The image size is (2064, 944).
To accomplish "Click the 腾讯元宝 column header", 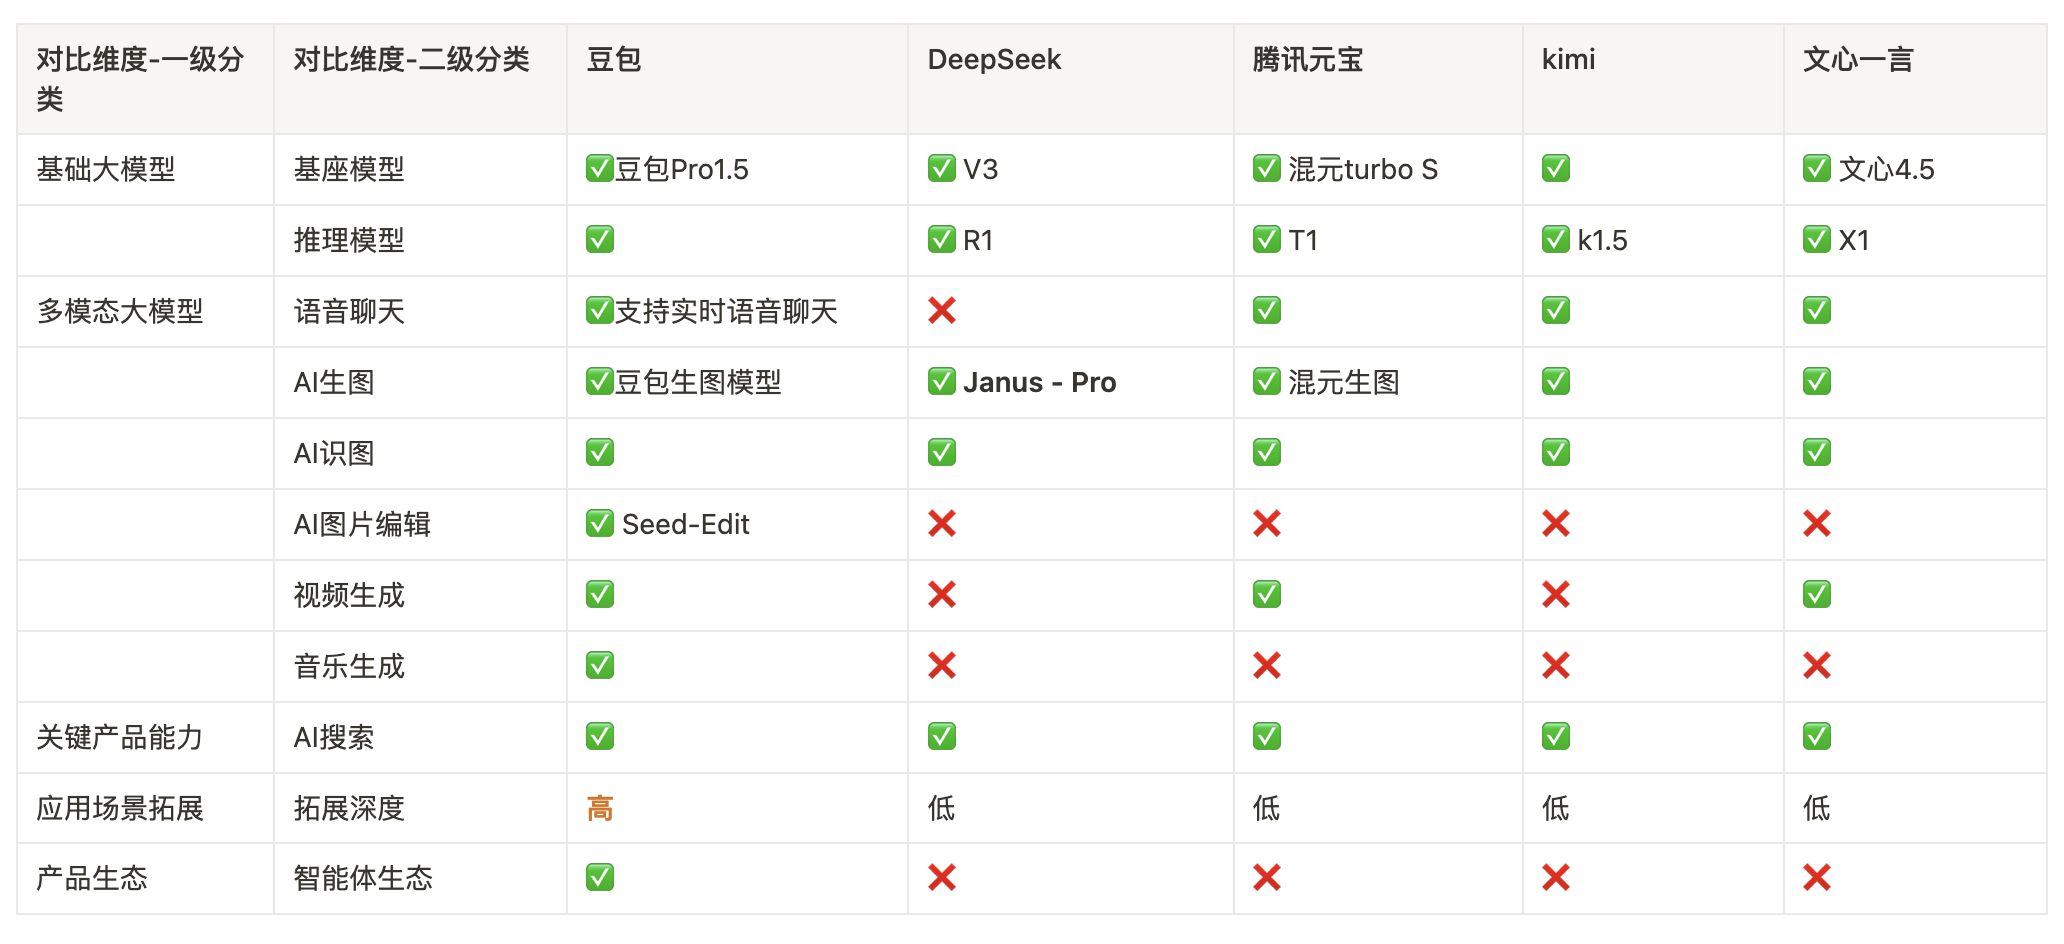I will pos(1307,60).
